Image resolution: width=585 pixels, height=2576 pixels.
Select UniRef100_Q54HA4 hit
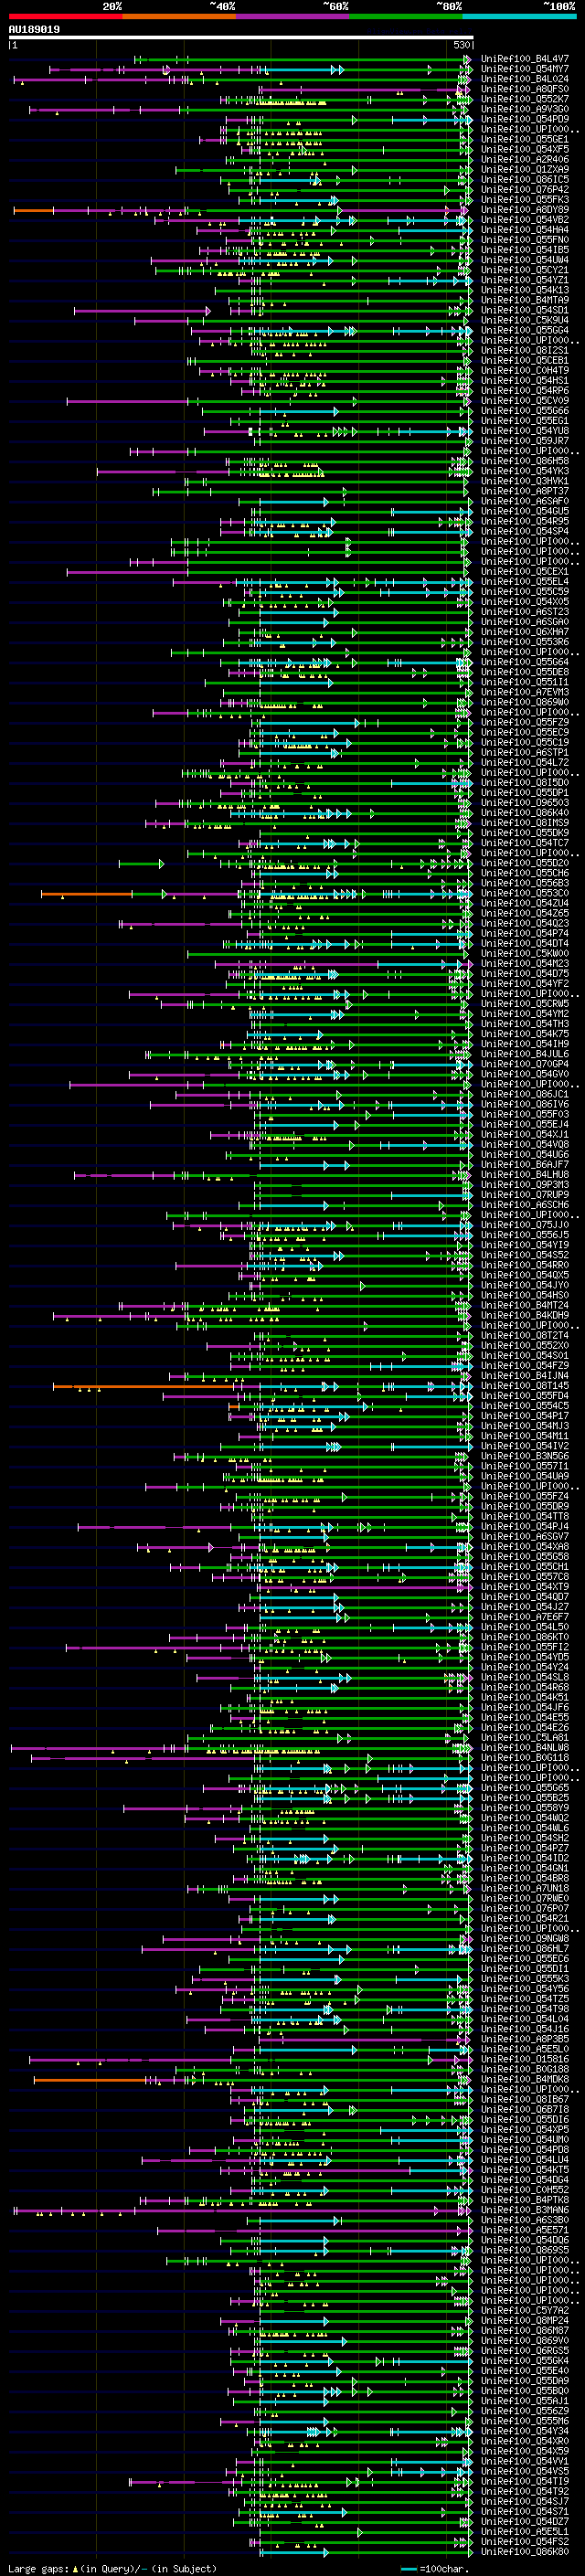(x=525, y=230)
